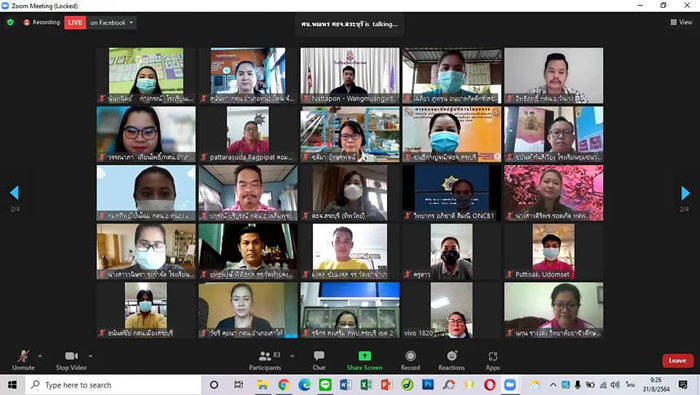The width and height of the screenshot is (700, 395).
Task: Click the green encryption shield icon
Action: pyautogui.click(x=10, y=22)
